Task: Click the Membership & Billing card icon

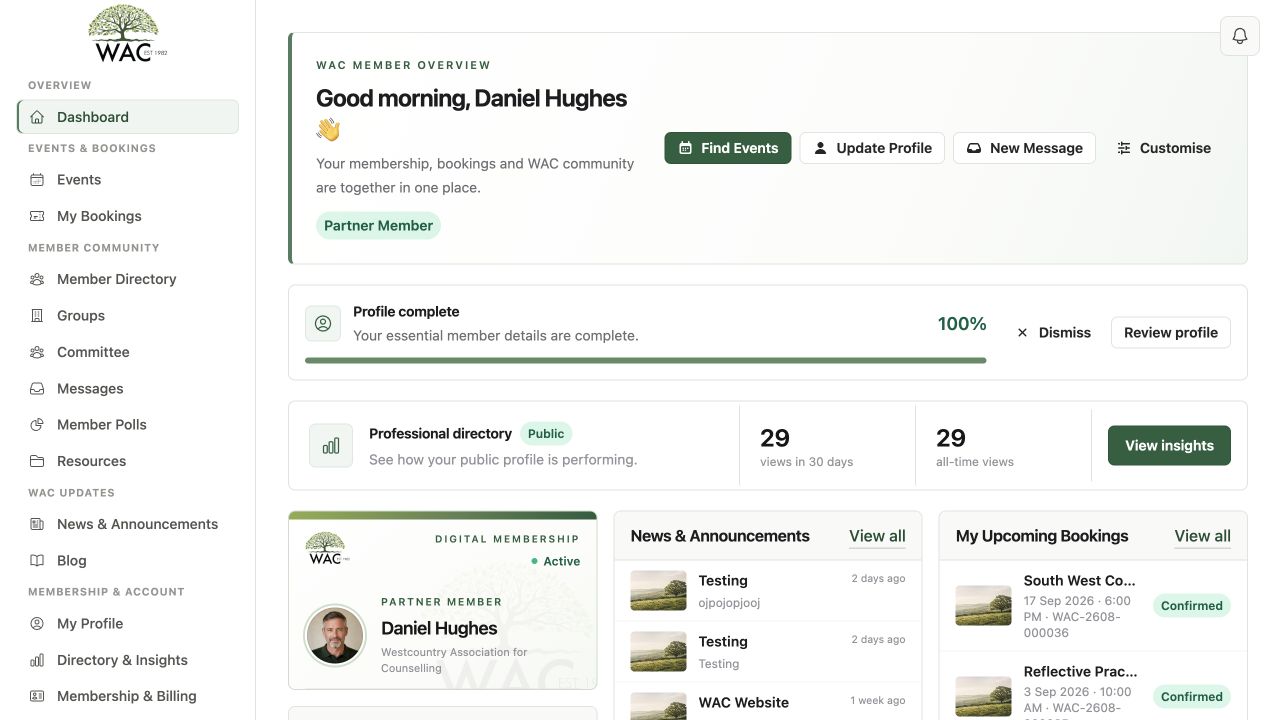Action: [37, 696]
